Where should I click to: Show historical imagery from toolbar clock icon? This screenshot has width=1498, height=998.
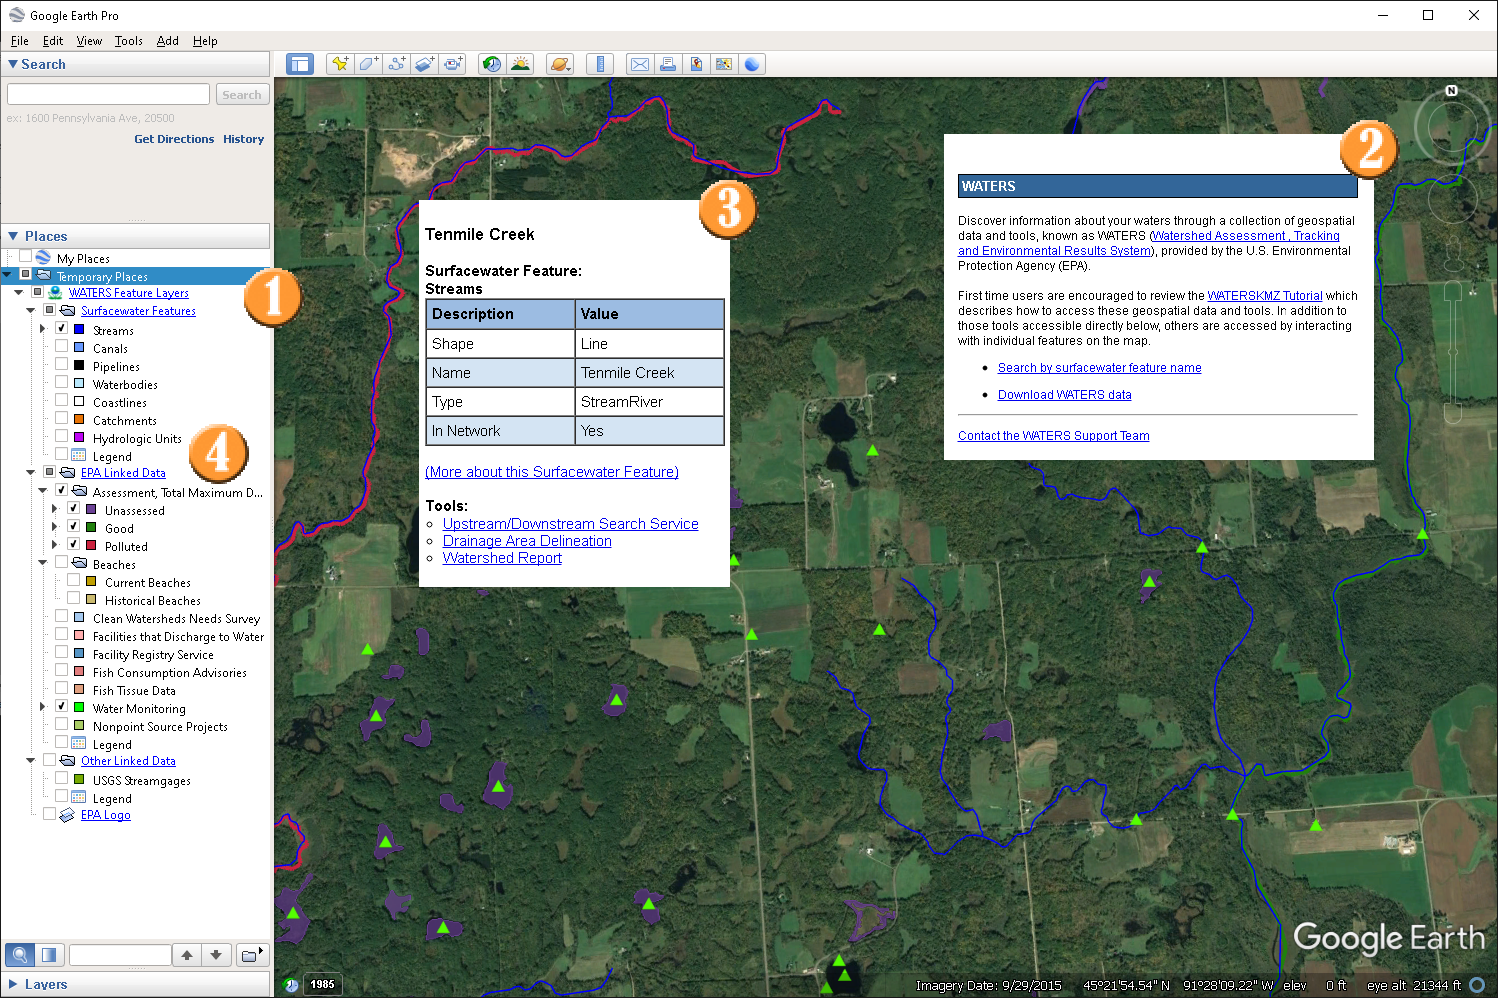pyautogui.click(x=491, y=64)
